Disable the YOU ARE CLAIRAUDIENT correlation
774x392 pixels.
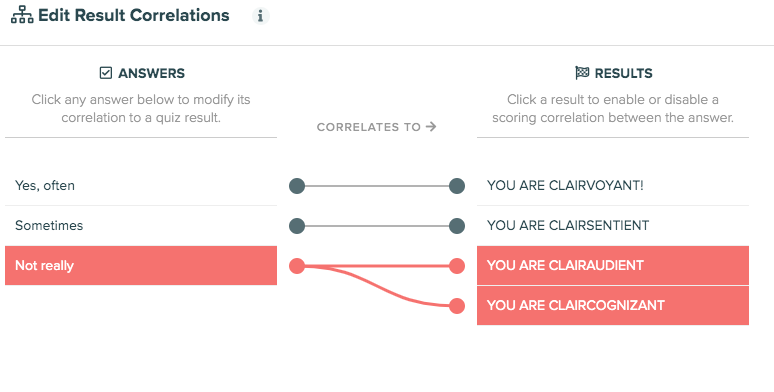pyautogui.click(x=613, y=266)
